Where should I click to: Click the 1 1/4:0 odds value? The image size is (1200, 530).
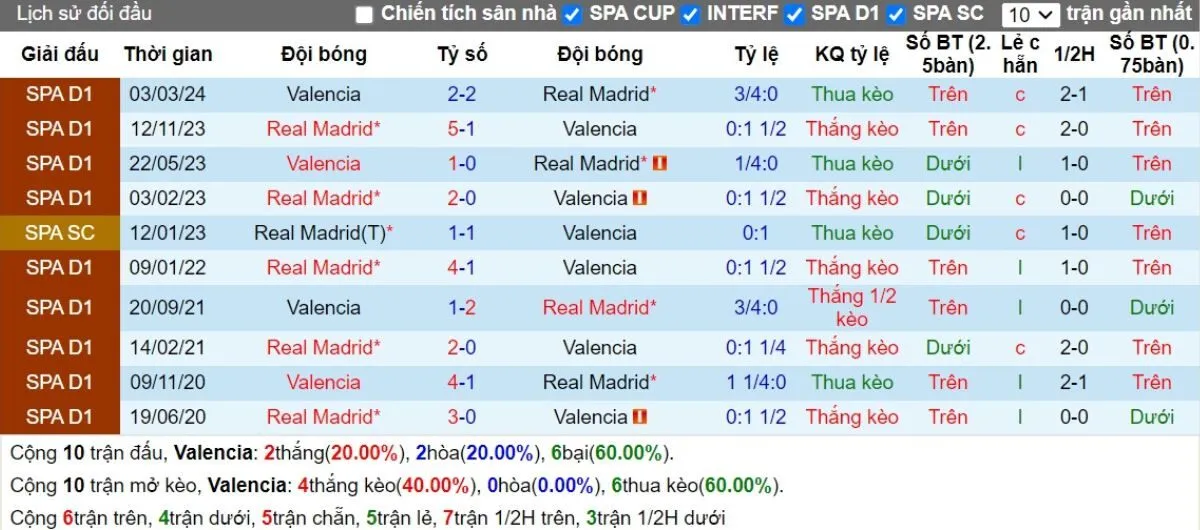pyautogui.click(x=756, y=382)
